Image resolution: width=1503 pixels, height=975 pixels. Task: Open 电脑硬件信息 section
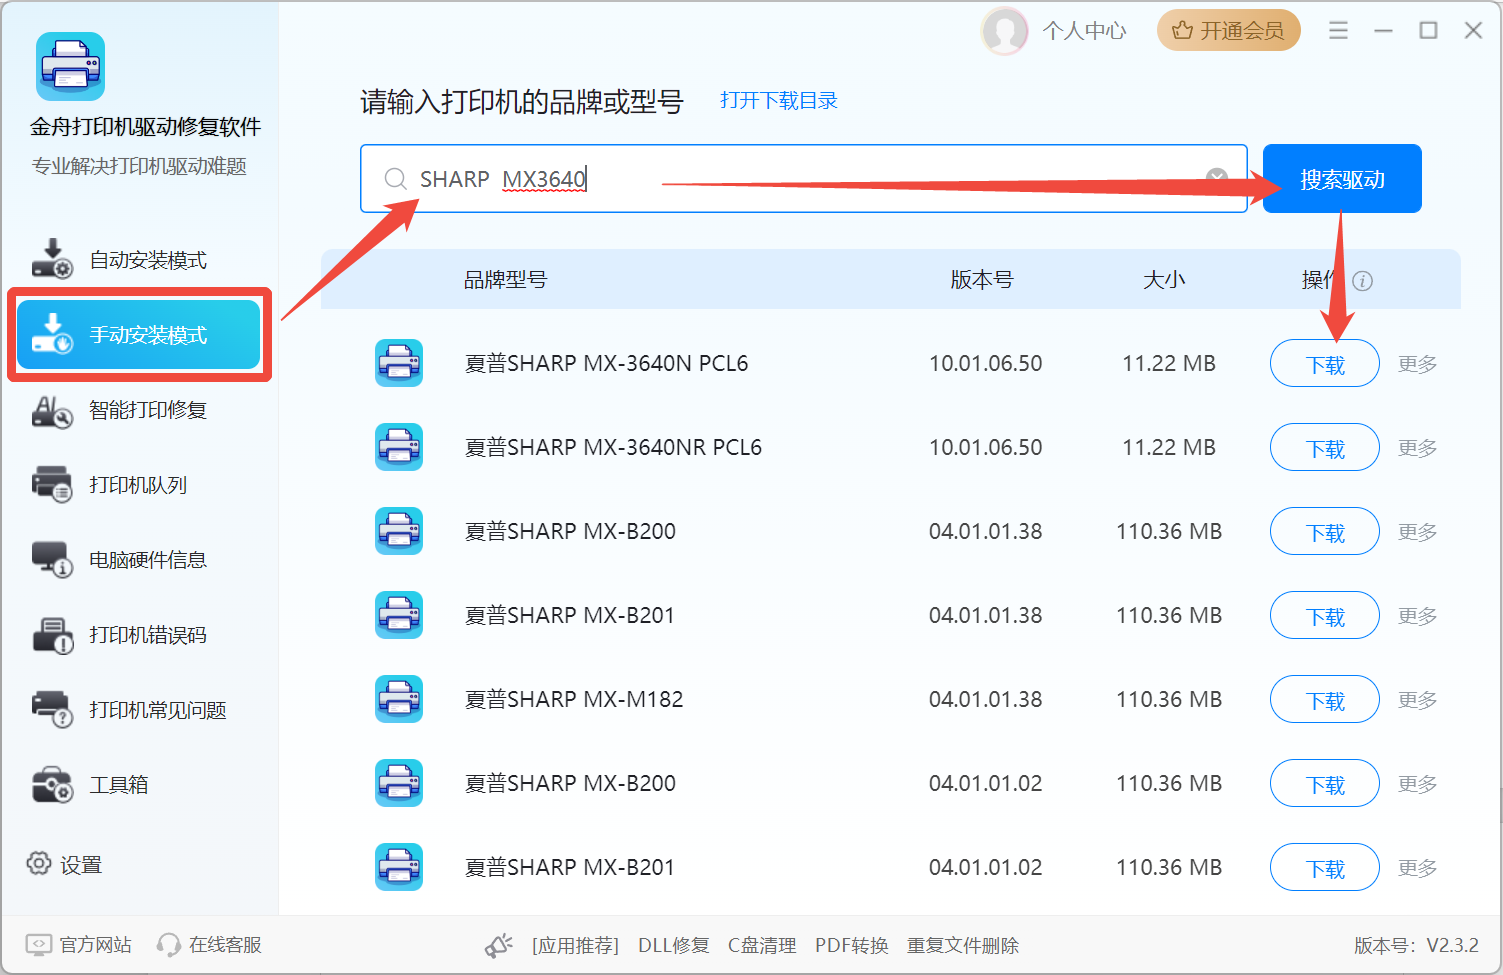pyautogui.click(x=138, y=560)
